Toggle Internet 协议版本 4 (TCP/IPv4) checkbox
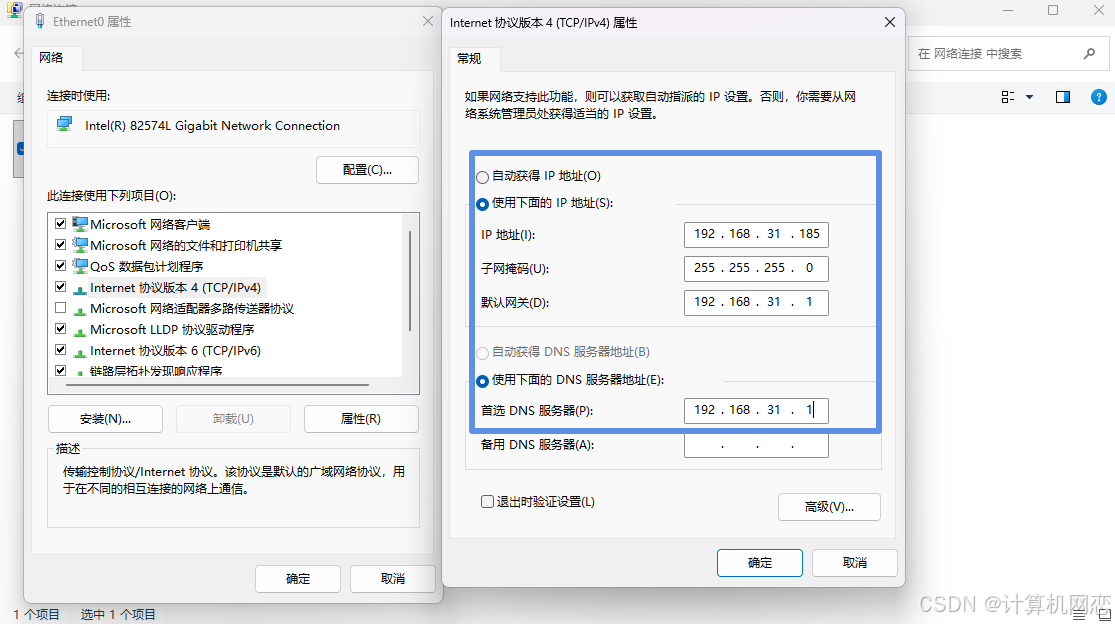 click(x=60, y=287)
